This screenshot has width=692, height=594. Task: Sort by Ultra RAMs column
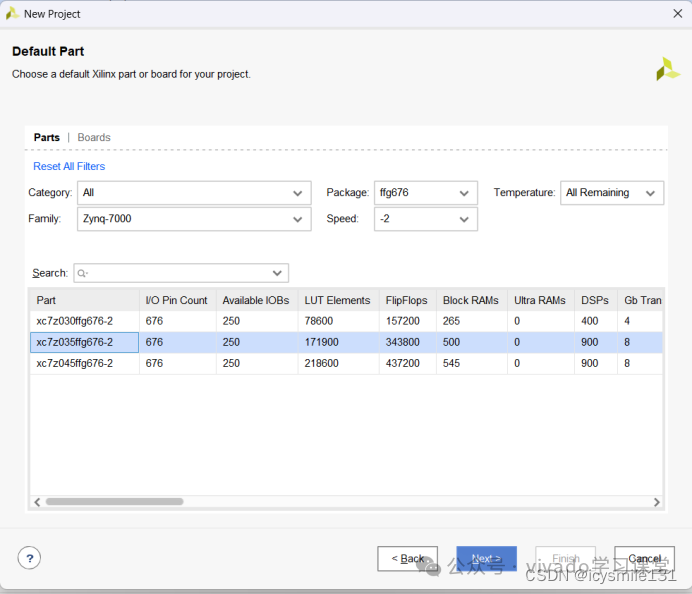tap(541, 301)
